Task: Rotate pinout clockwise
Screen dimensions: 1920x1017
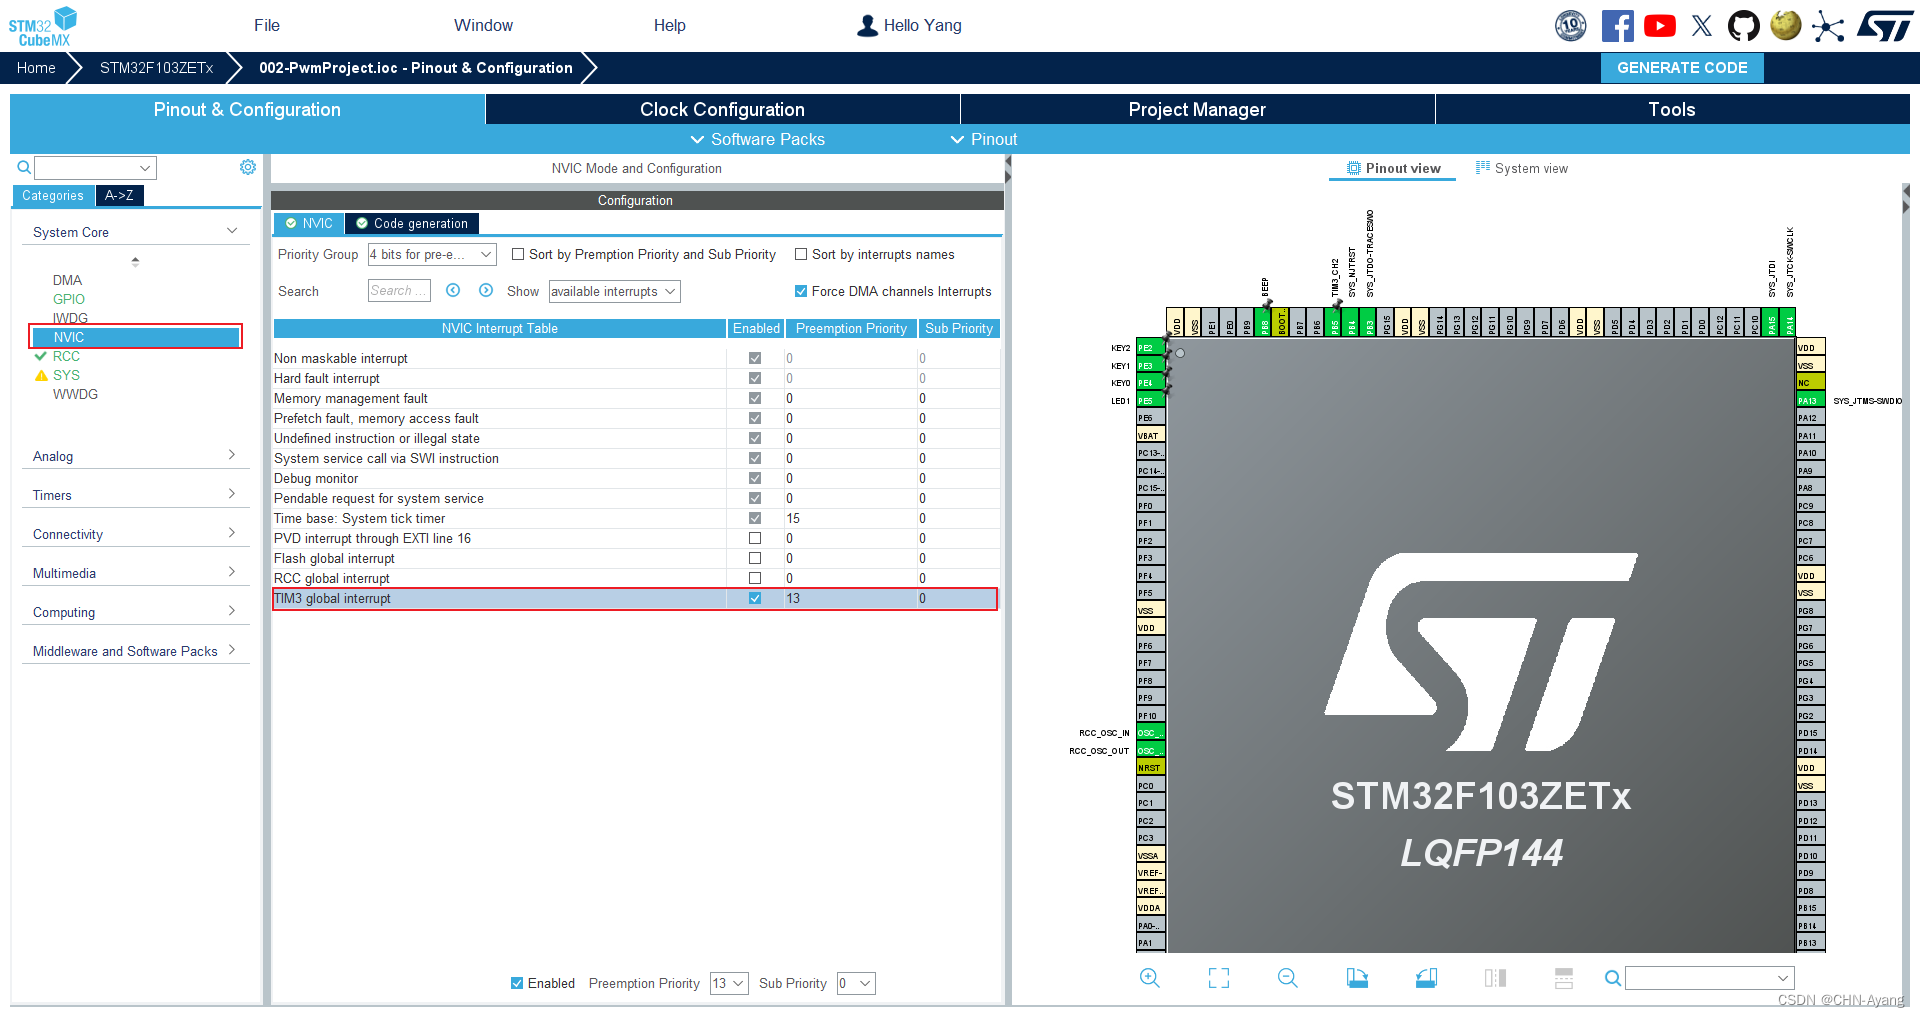Action: [x=1357, y=978]
